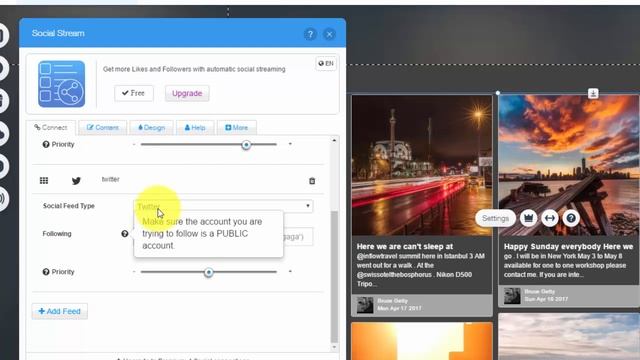Click the stretch arrows icon on widget
The height and width of the screenshot is (360, 640).
point(550,218)
